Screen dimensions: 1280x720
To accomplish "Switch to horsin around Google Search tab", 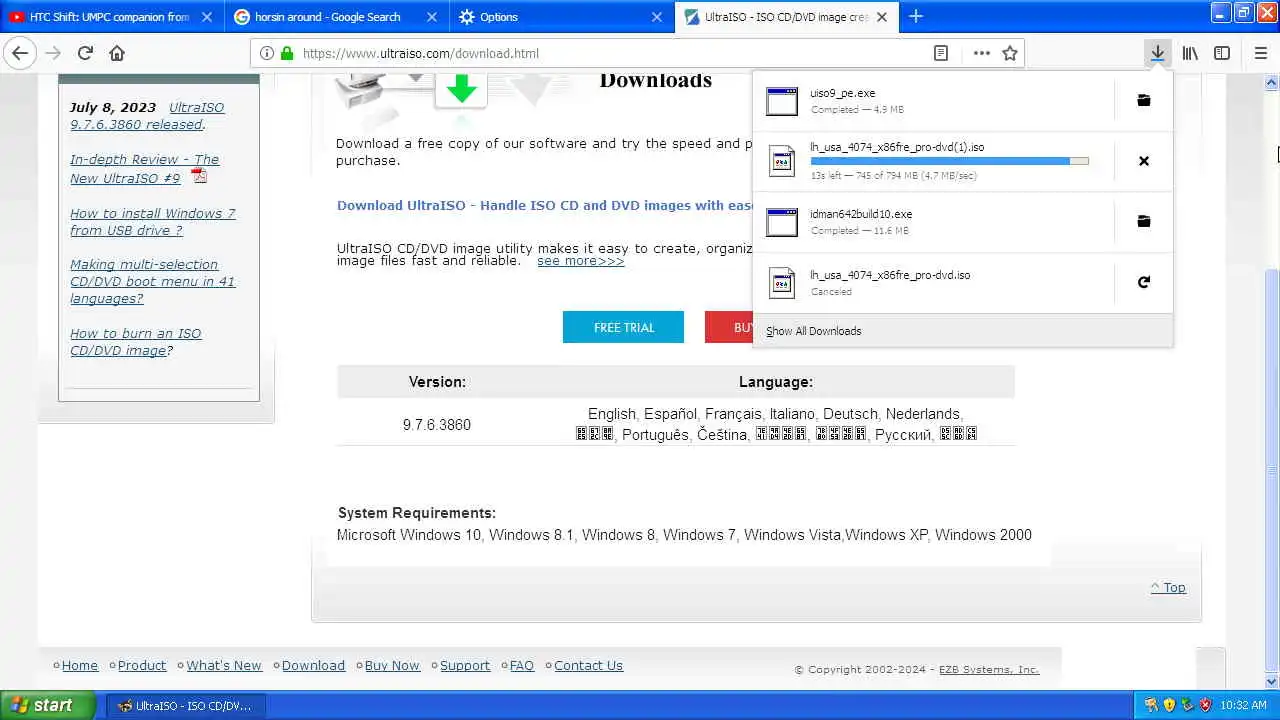I will coord(337,17).
